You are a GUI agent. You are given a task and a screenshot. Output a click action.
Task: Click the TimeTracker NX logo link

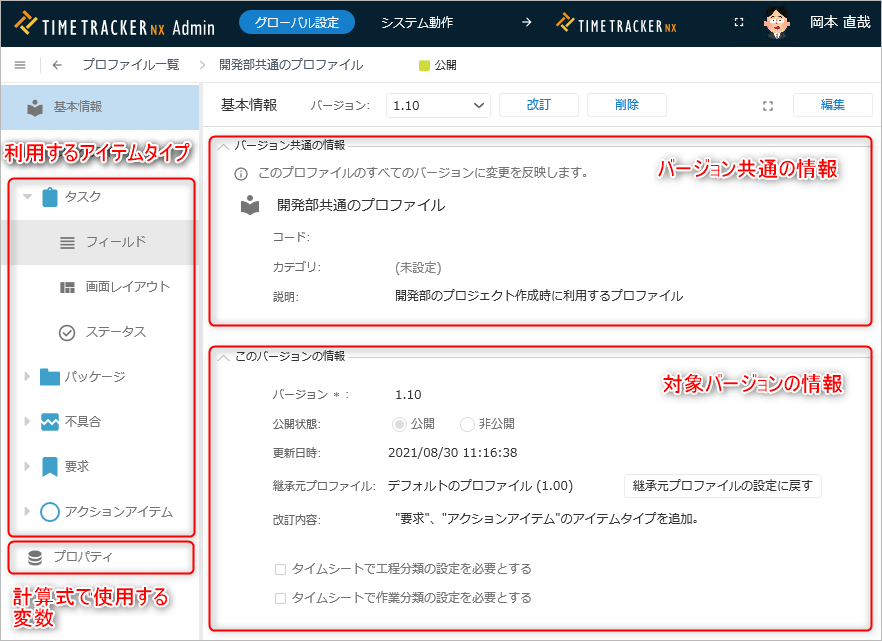(616, 22)
